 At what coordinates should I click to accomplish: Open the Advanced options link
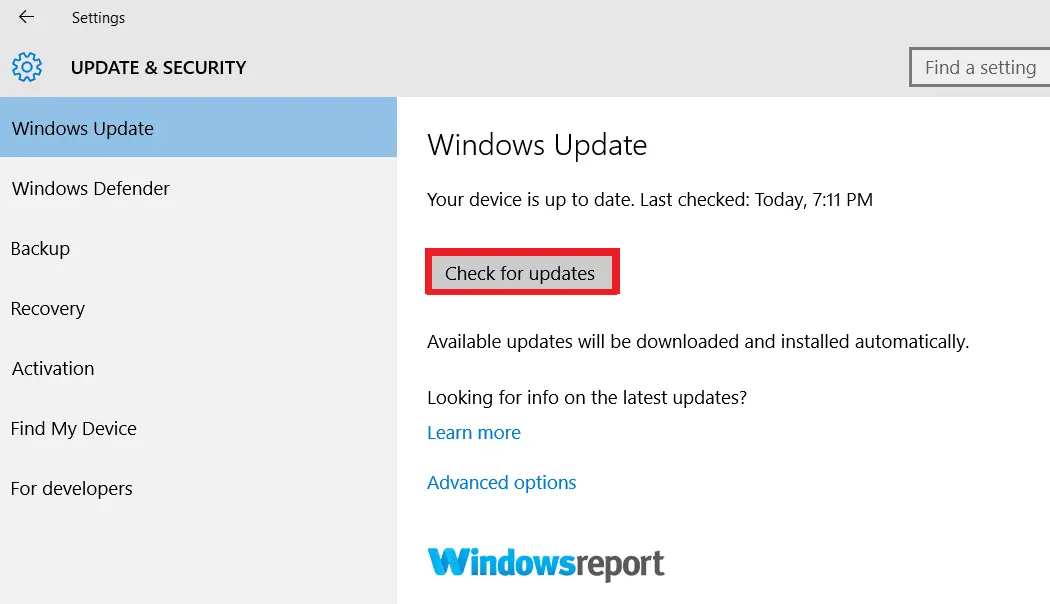click(x=502, y=483)
